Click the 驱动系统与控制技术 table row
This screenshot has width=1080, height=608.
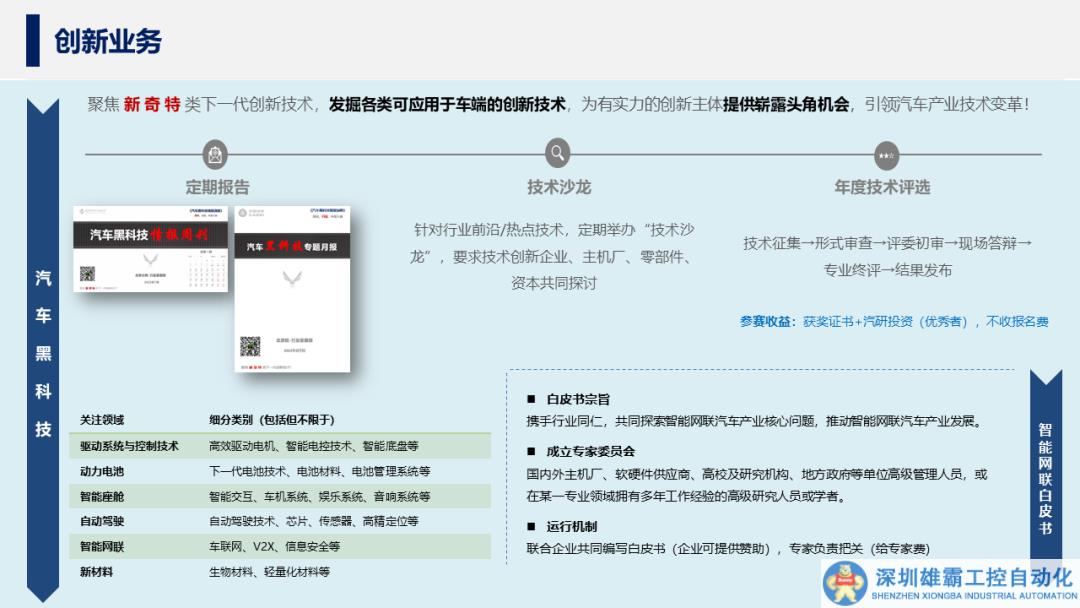pyautogui.click(x=280, y=446)
